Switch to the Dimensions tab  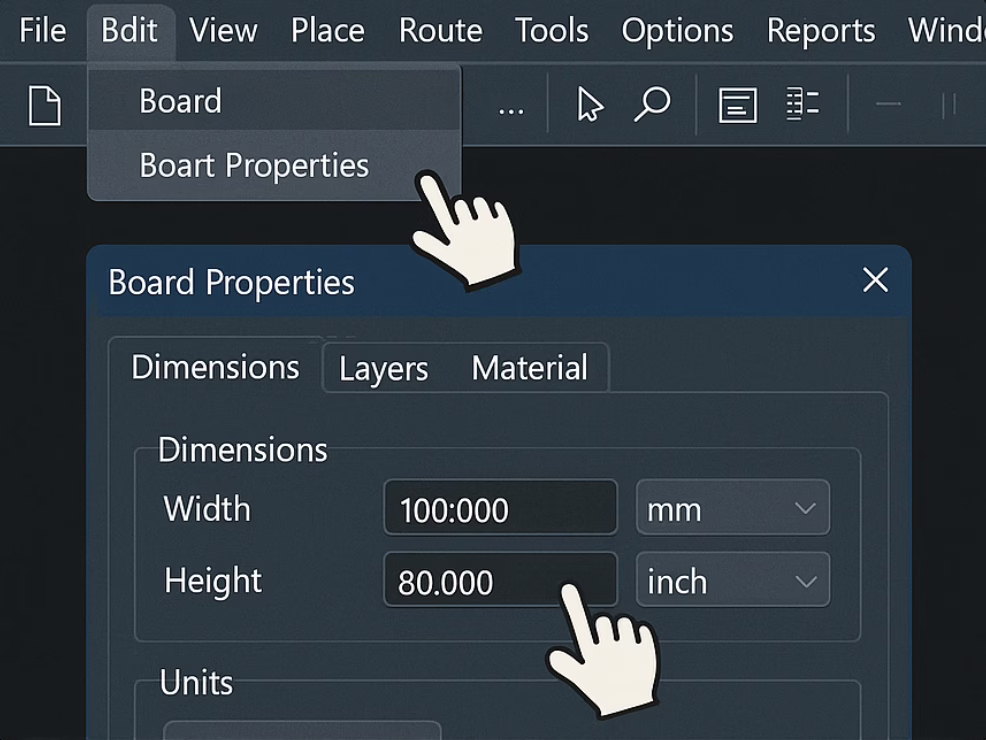click(x=215, y=367)
